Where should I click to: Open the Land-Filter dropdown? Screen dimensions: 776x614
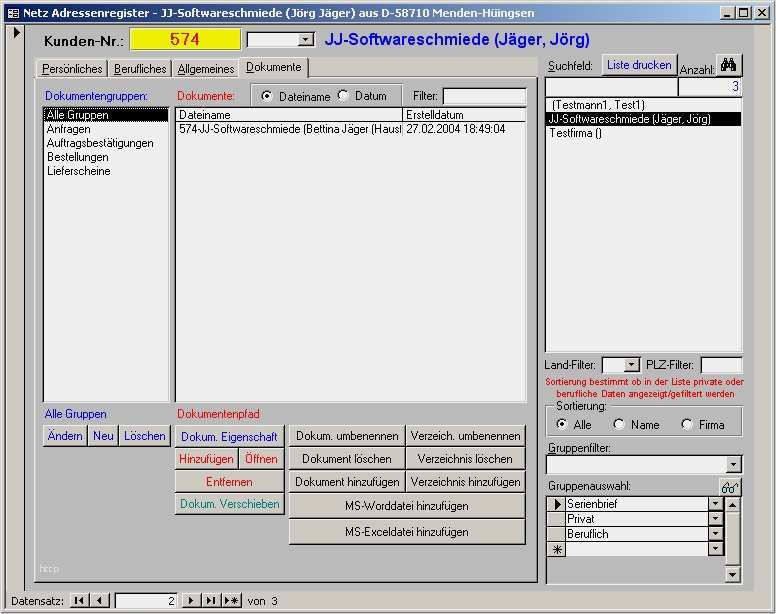point(631,365)
